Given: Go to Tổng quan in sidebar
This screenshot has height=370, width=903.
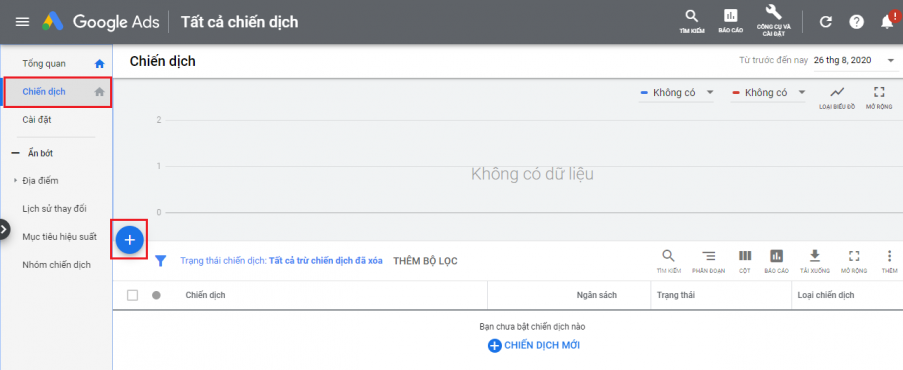Looking at the screenshot, I should tap(44, 63).
